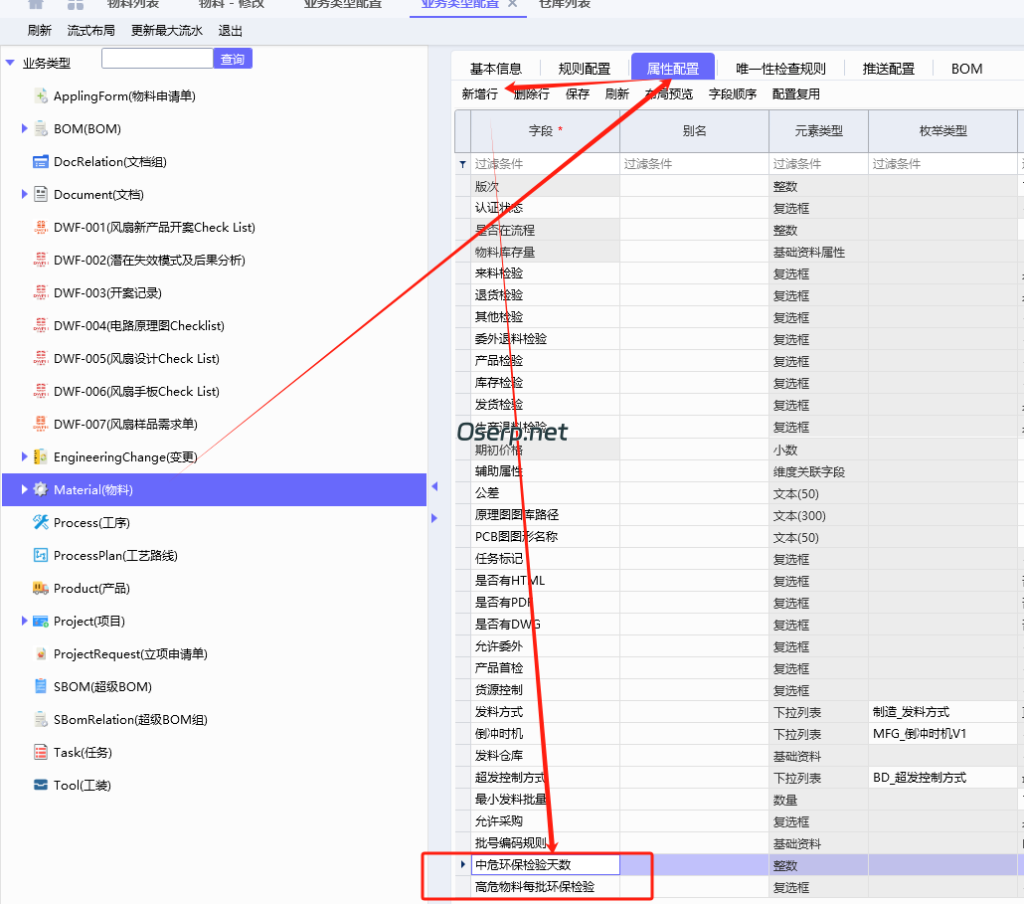This screenshot has width=1024, height=904.
Task: Click the 查询 search button
Action: (x=233, y=58)
